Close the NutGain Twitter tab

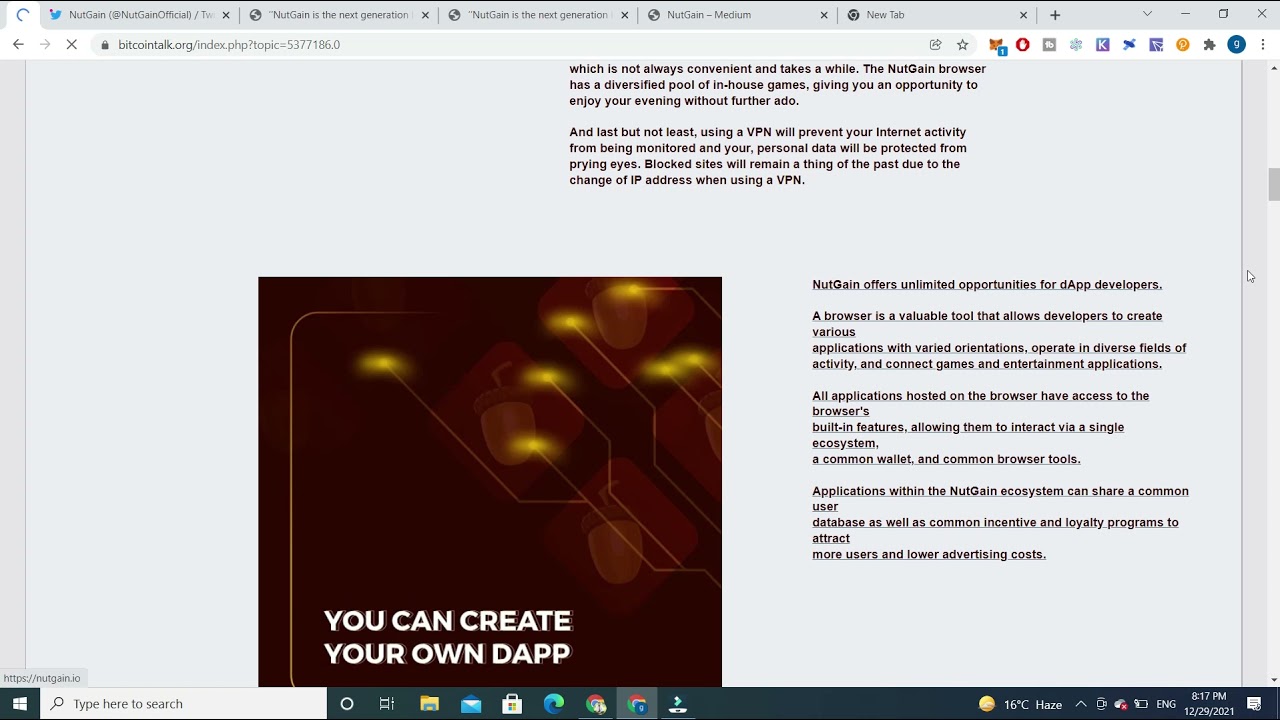tap(226, 15)
